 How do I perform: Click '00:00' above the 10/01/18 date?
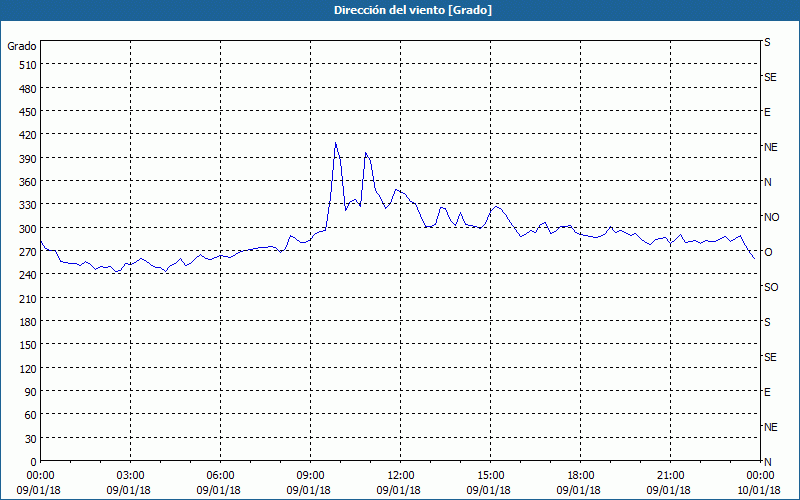click(760, 476)
